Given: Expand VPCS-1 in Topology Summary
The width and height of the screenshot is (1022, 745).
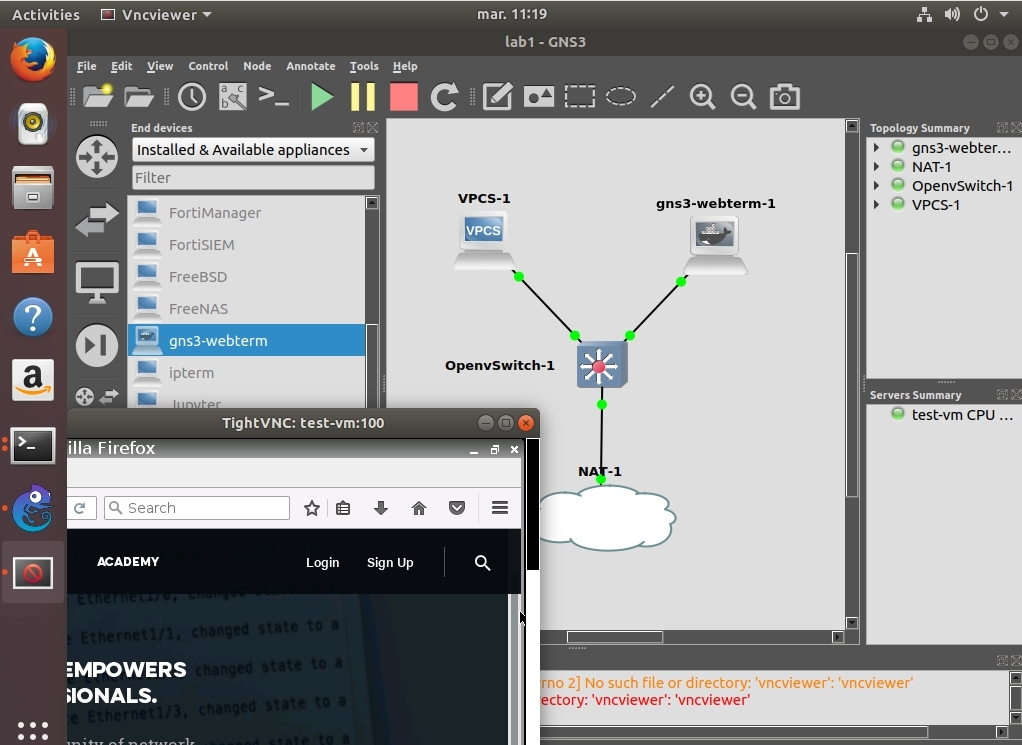Looking at the screenshot, I should 877,205.
